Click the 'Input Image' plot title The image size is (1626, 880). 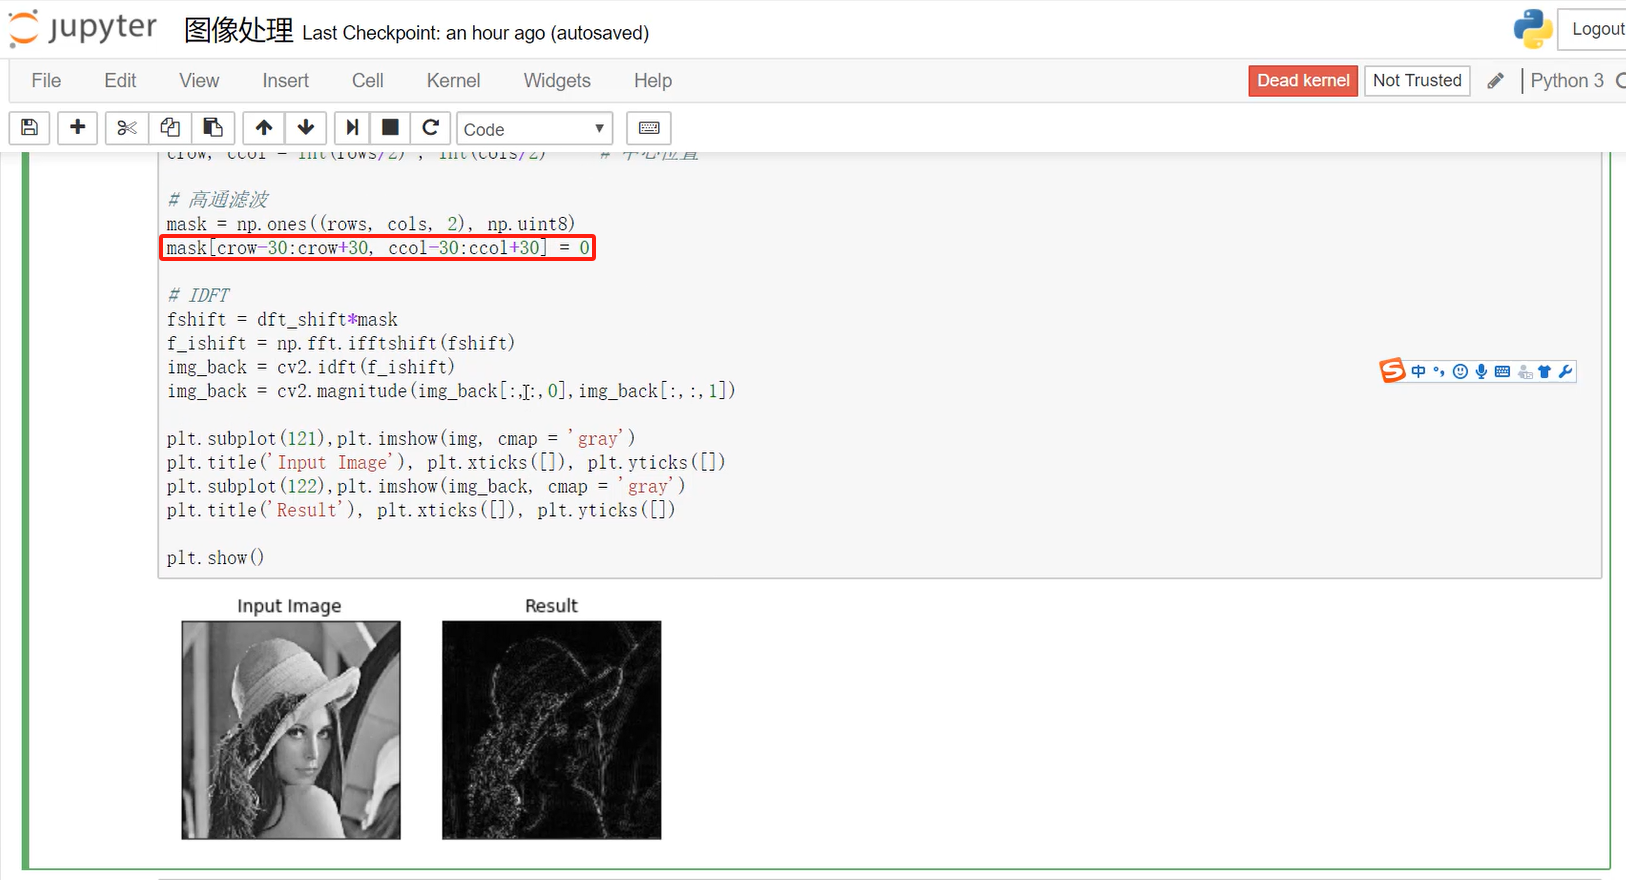point(289,606)
